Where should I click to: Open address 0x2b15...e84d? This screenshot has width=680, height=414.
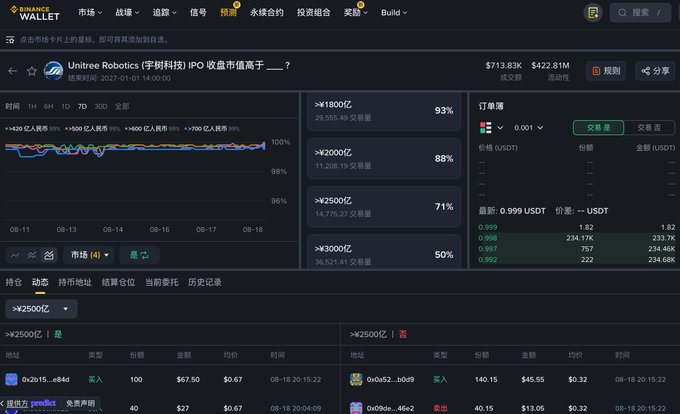[46, 379]
